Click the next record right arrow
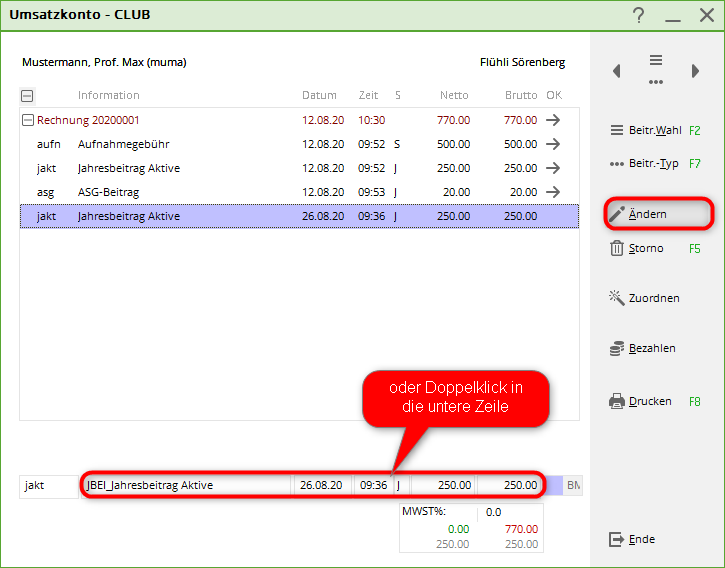This screenshot has width=725, height=568. click(x=695, y=71)
